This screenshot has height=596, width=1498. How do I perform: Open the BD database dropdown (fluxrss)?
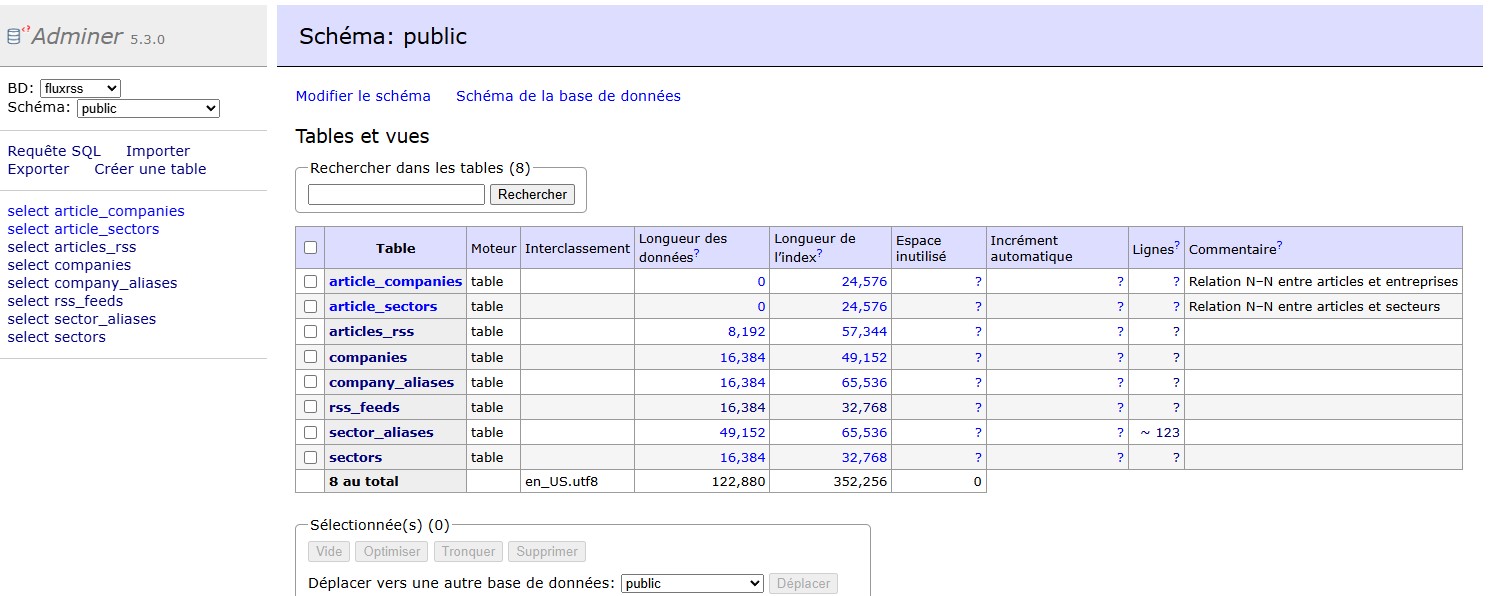[80, 88]
